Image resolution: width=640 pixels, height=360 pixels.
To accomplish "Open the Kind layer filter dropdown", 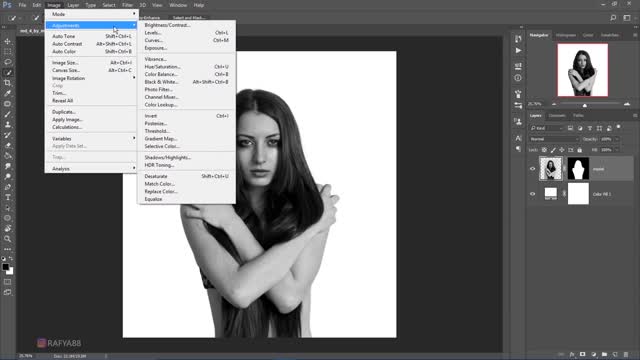I will (x=546, y=128).
